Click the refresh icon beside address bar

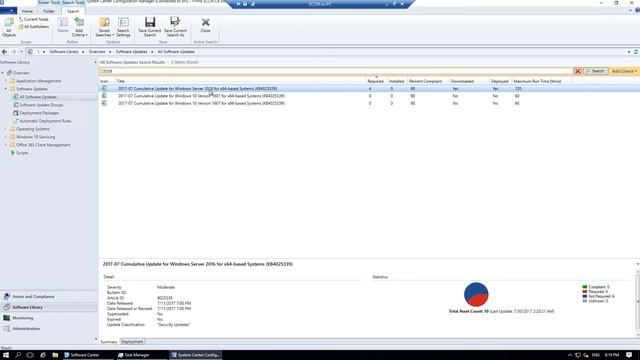tap(636, 52)
